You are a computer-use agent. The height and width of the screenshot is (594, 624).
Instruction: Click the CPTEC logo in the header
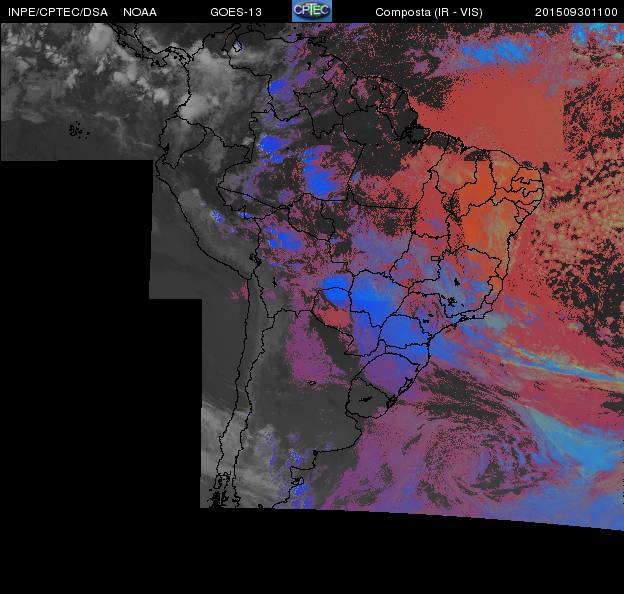pyautogui.click(x=312, y=11)
